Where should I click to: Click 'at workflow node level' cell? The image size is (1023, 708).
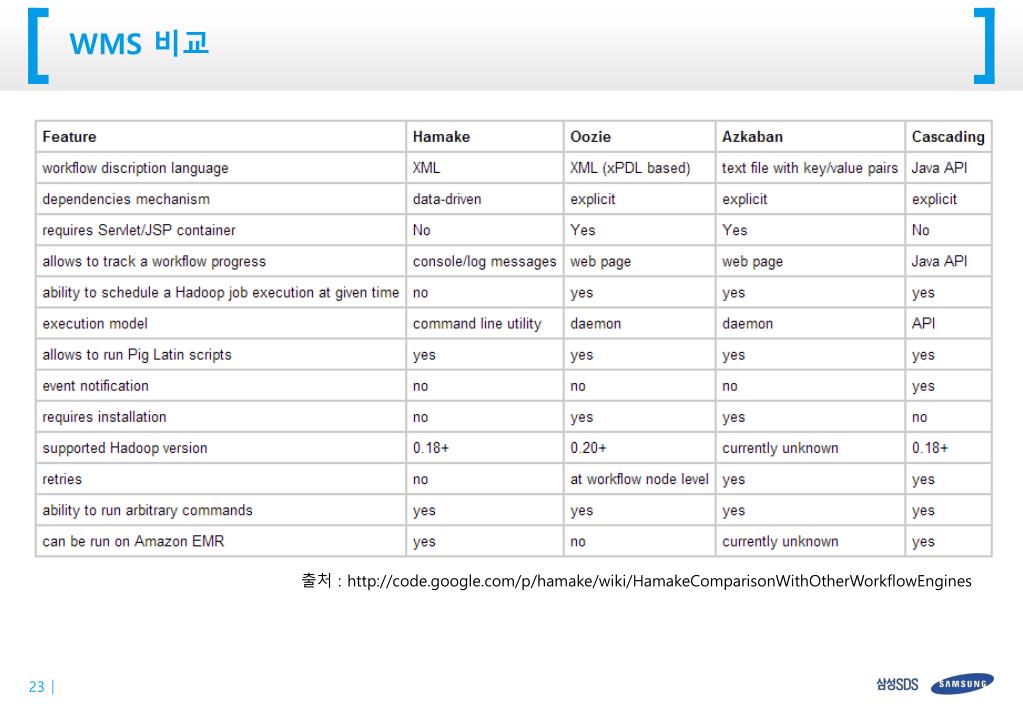[639, 479]
